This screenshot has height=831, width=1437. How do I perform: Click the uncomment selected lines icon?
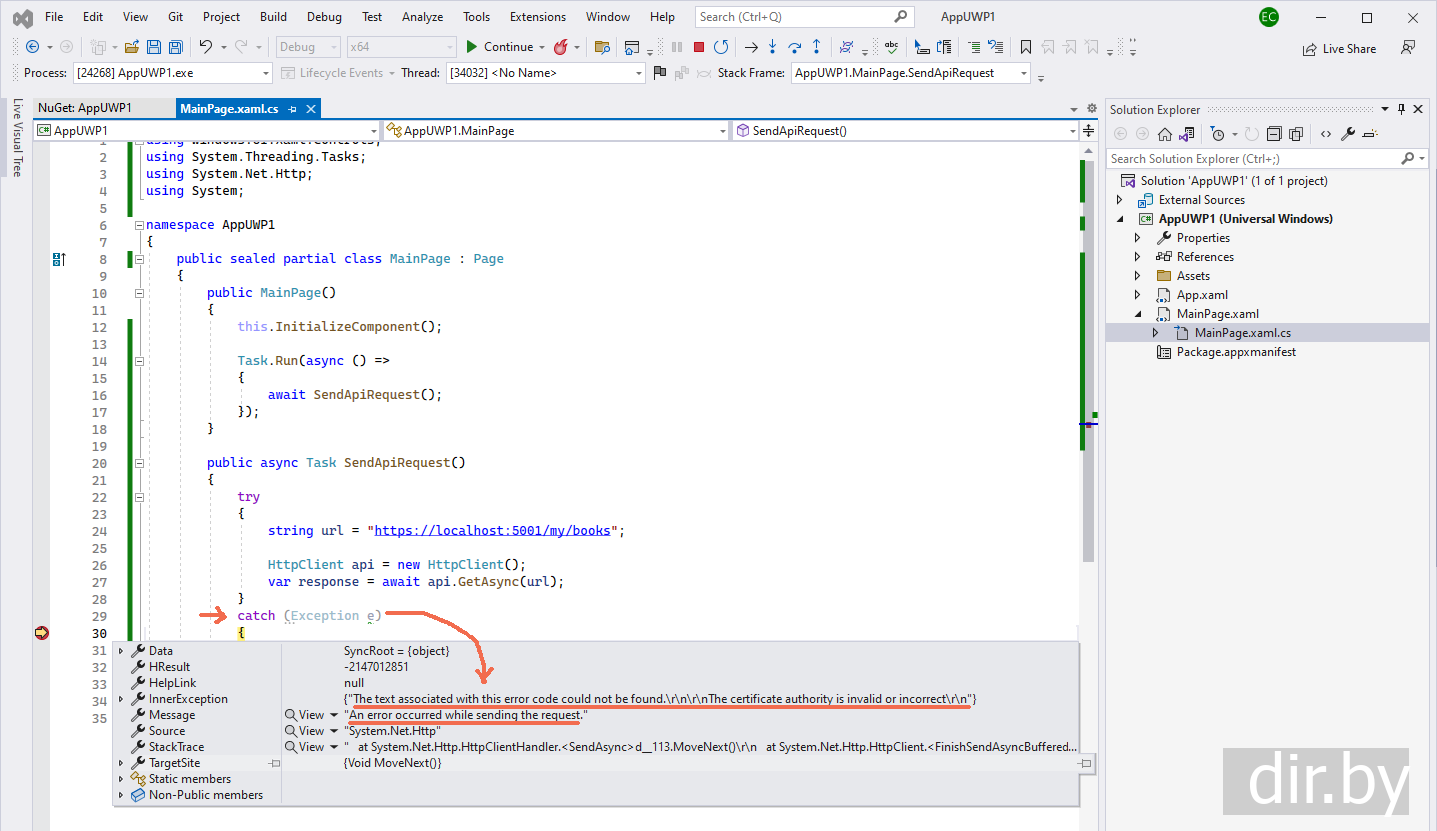click(x=995, y=47)
